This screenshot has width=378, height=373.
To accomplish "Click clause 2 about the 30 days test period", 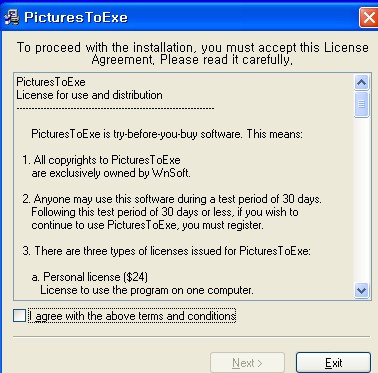I will click(x=172, y=212).
